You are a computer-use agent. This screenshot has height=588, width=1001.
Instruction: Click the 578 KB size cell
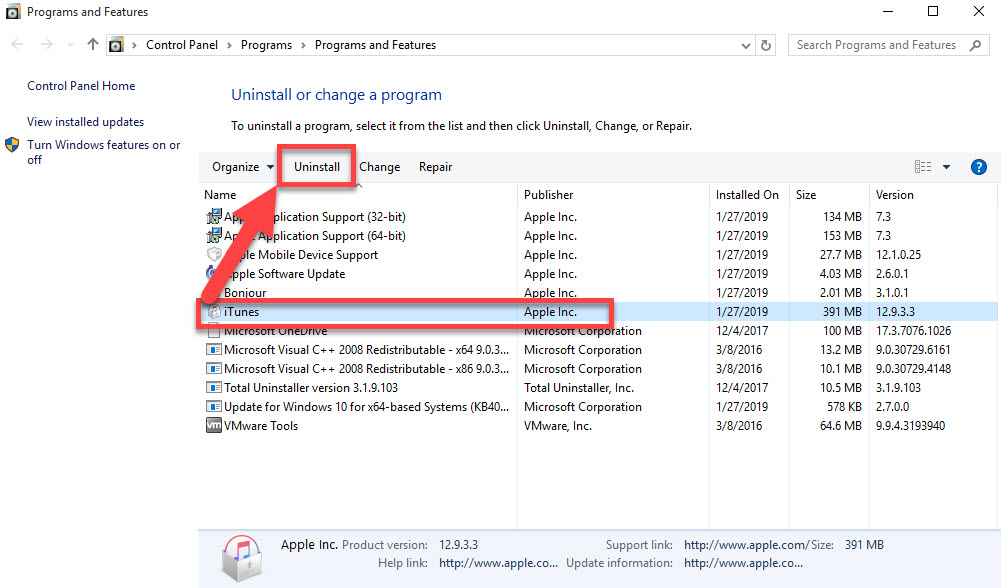(845, 407)
